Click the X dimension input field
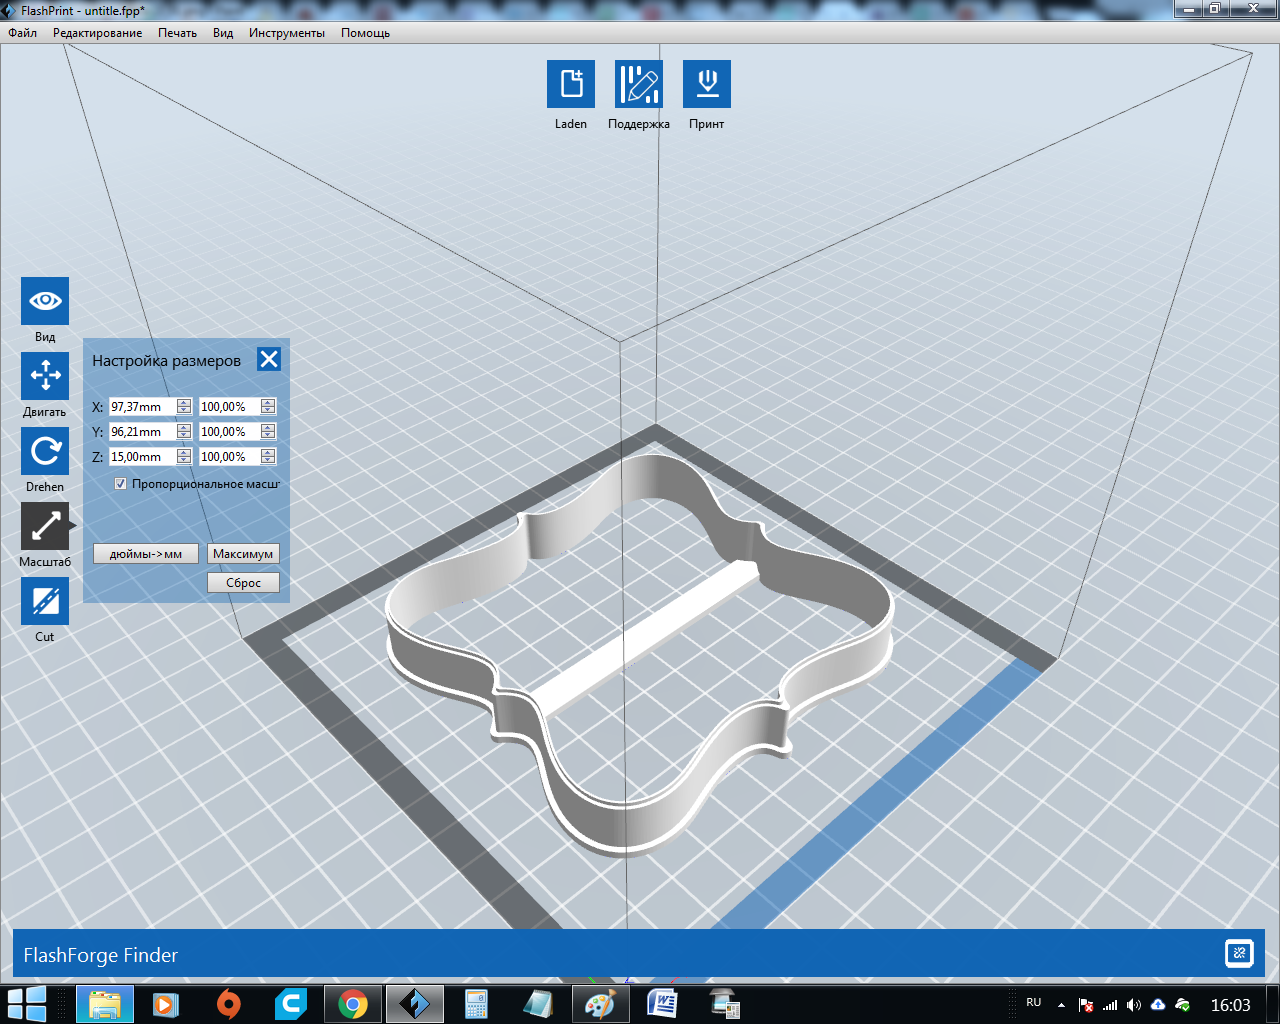 pyautogui.click(x=142, y=407)
